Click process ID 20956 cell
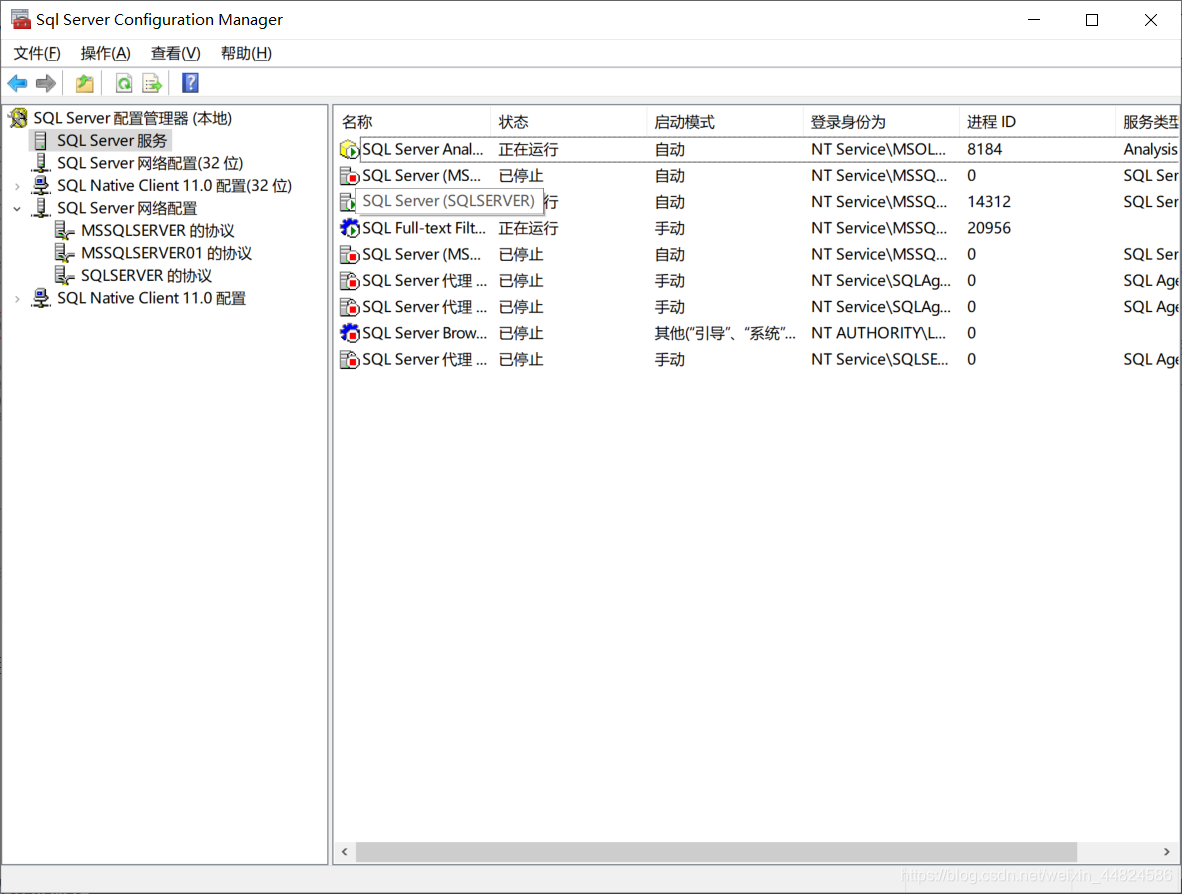Screen dimensions: 1182x894 point(989,228)
